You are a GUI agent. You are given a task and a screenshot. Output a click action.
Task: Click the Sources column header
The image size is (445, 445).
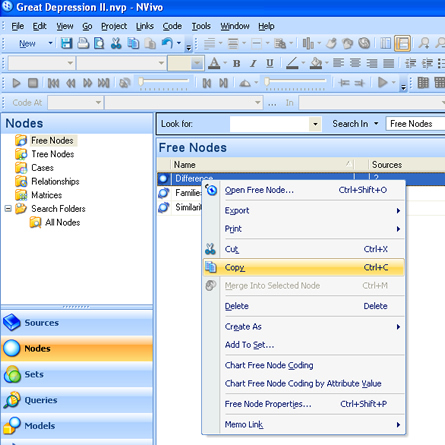point(407,165)
